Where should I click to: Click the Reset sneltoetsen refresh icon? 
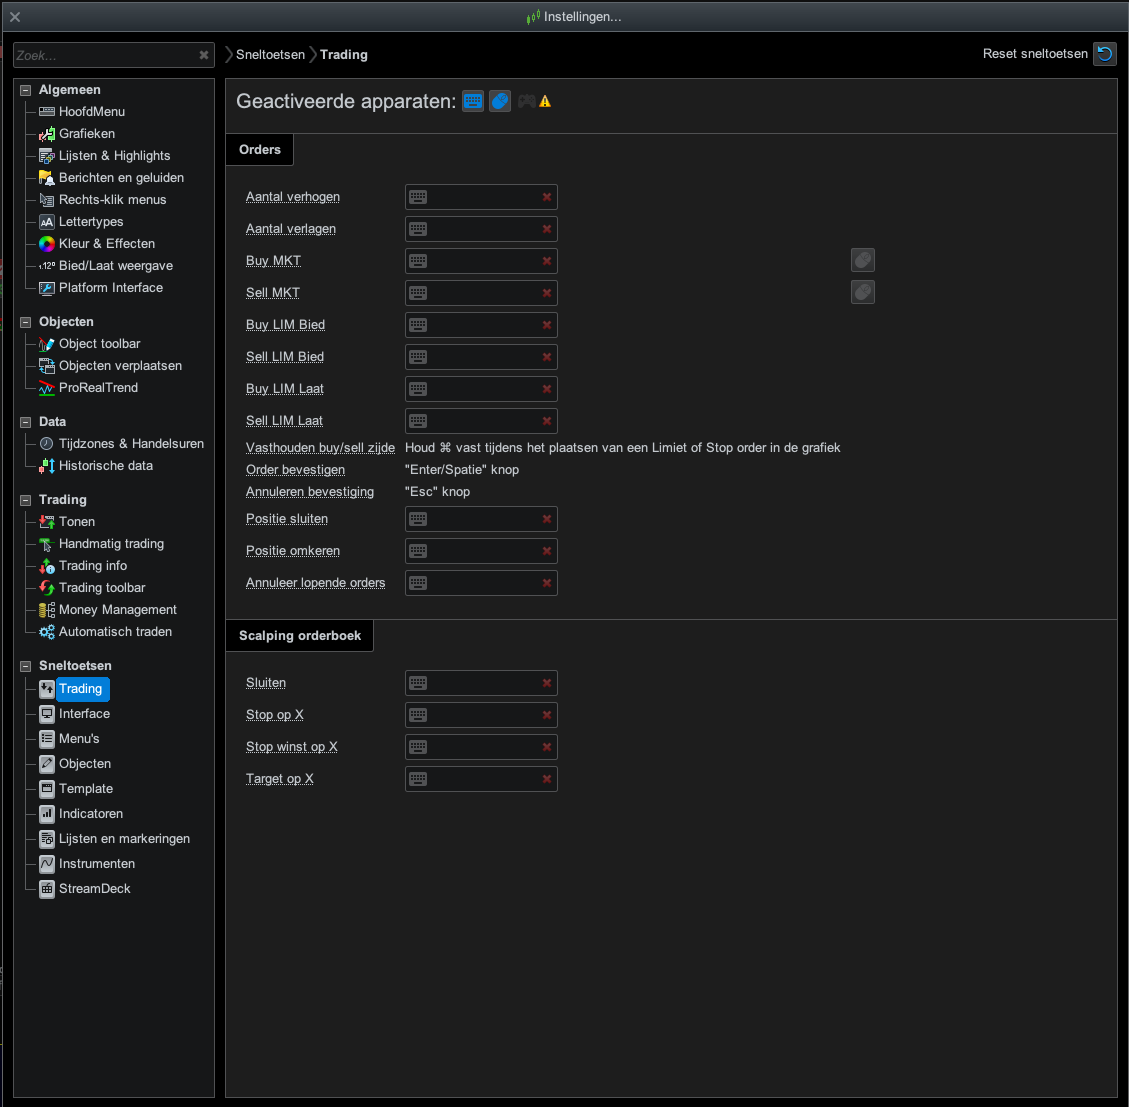1105,54
